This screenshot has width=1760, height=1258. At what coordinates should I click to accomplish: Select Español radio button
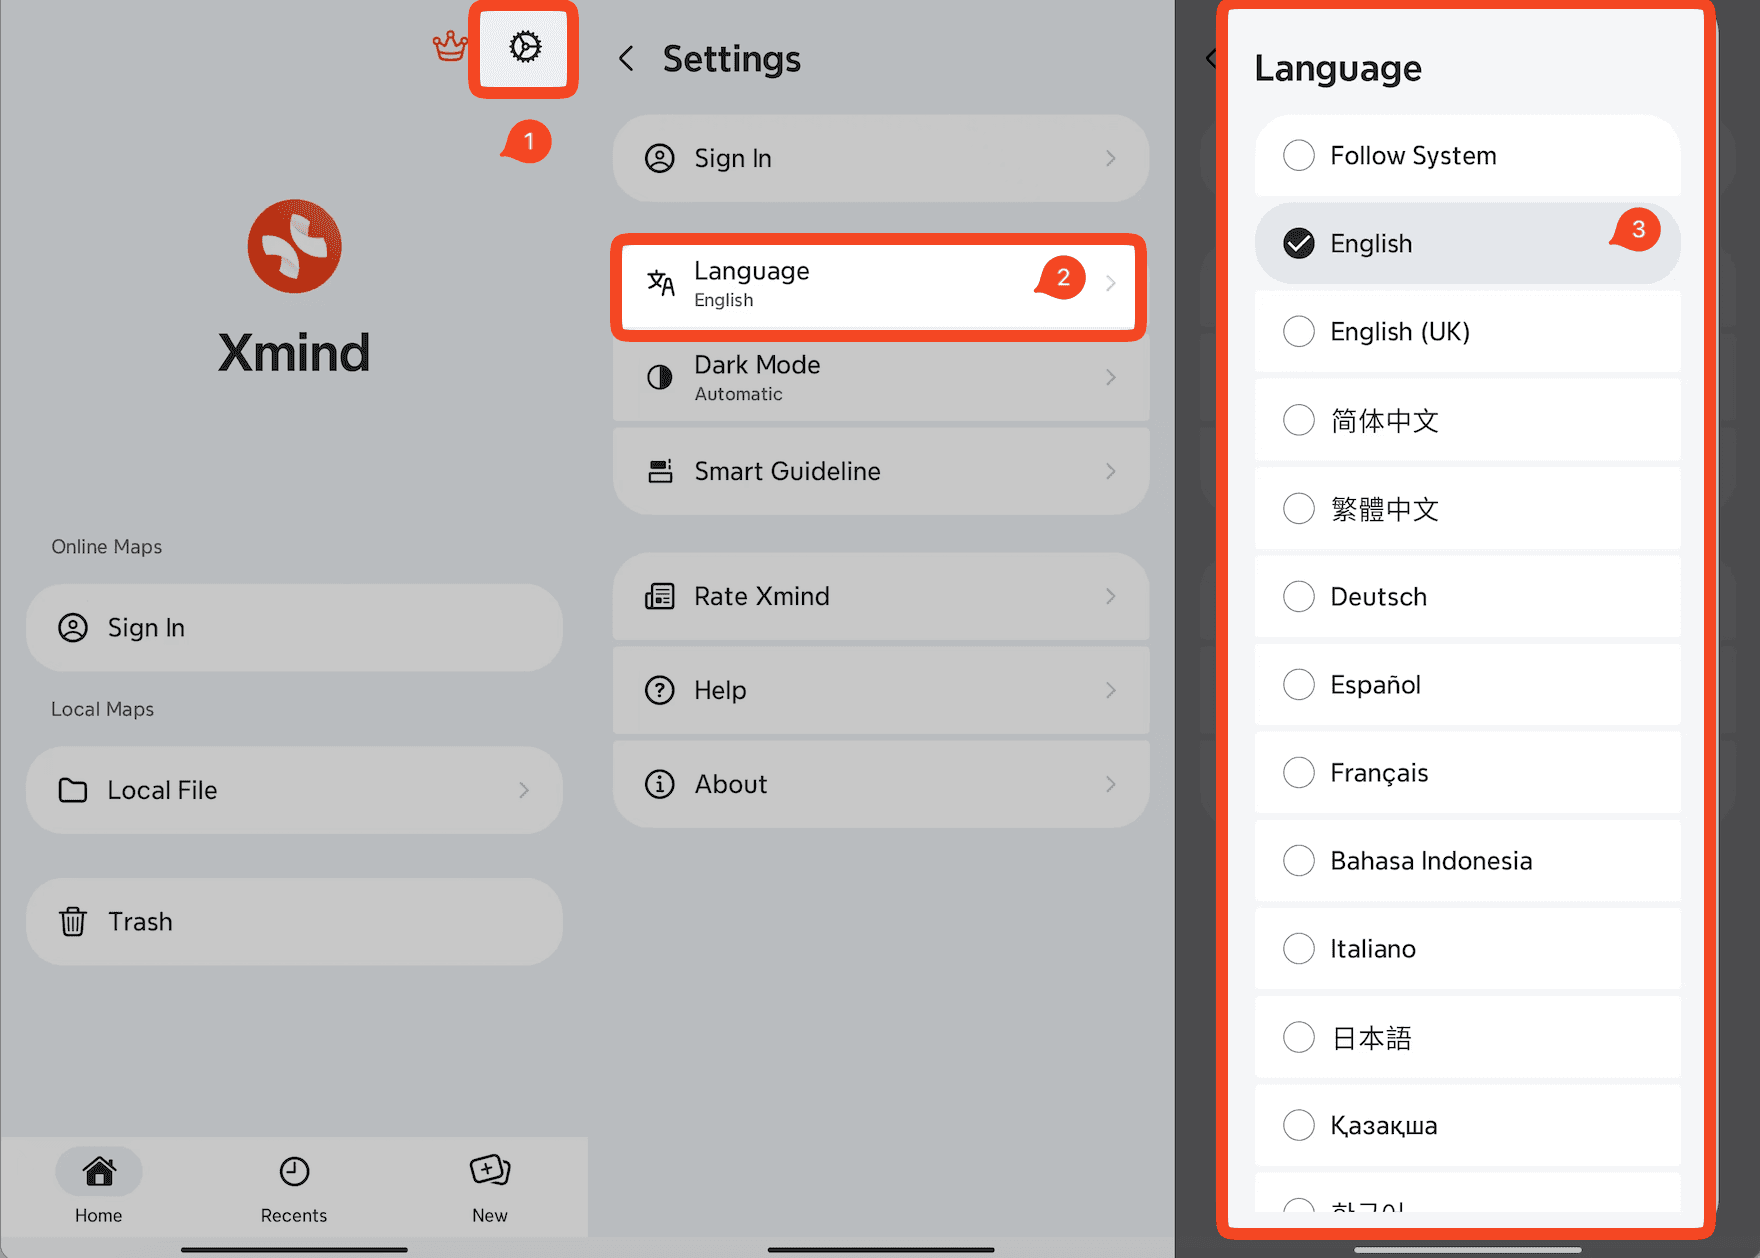[1299, 684]
